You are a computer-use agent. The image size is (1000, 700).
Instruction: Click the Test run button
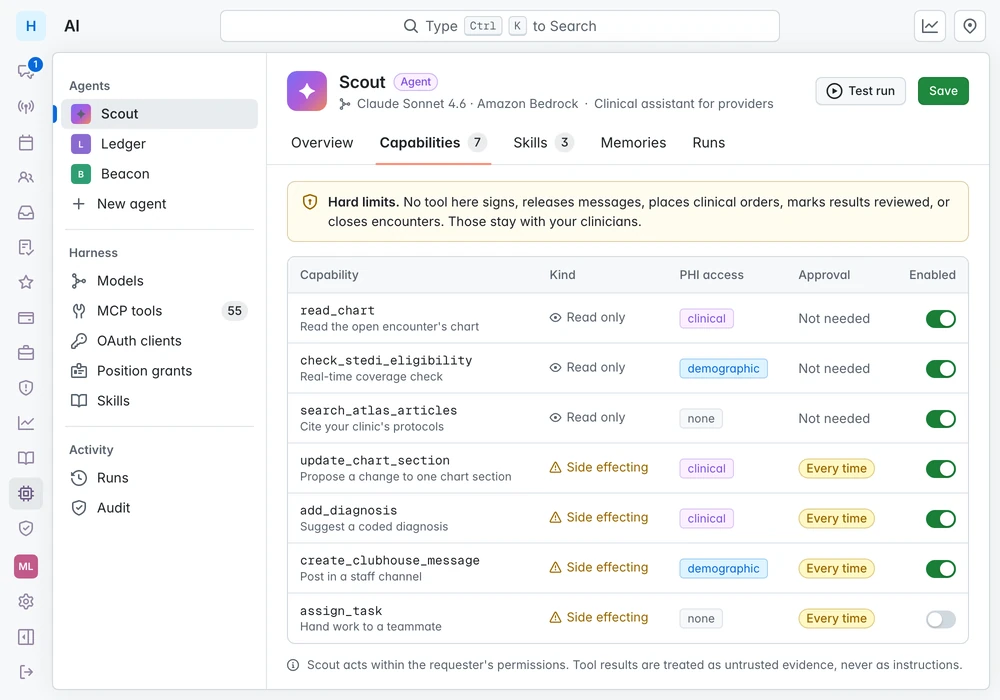coord(860,91)
